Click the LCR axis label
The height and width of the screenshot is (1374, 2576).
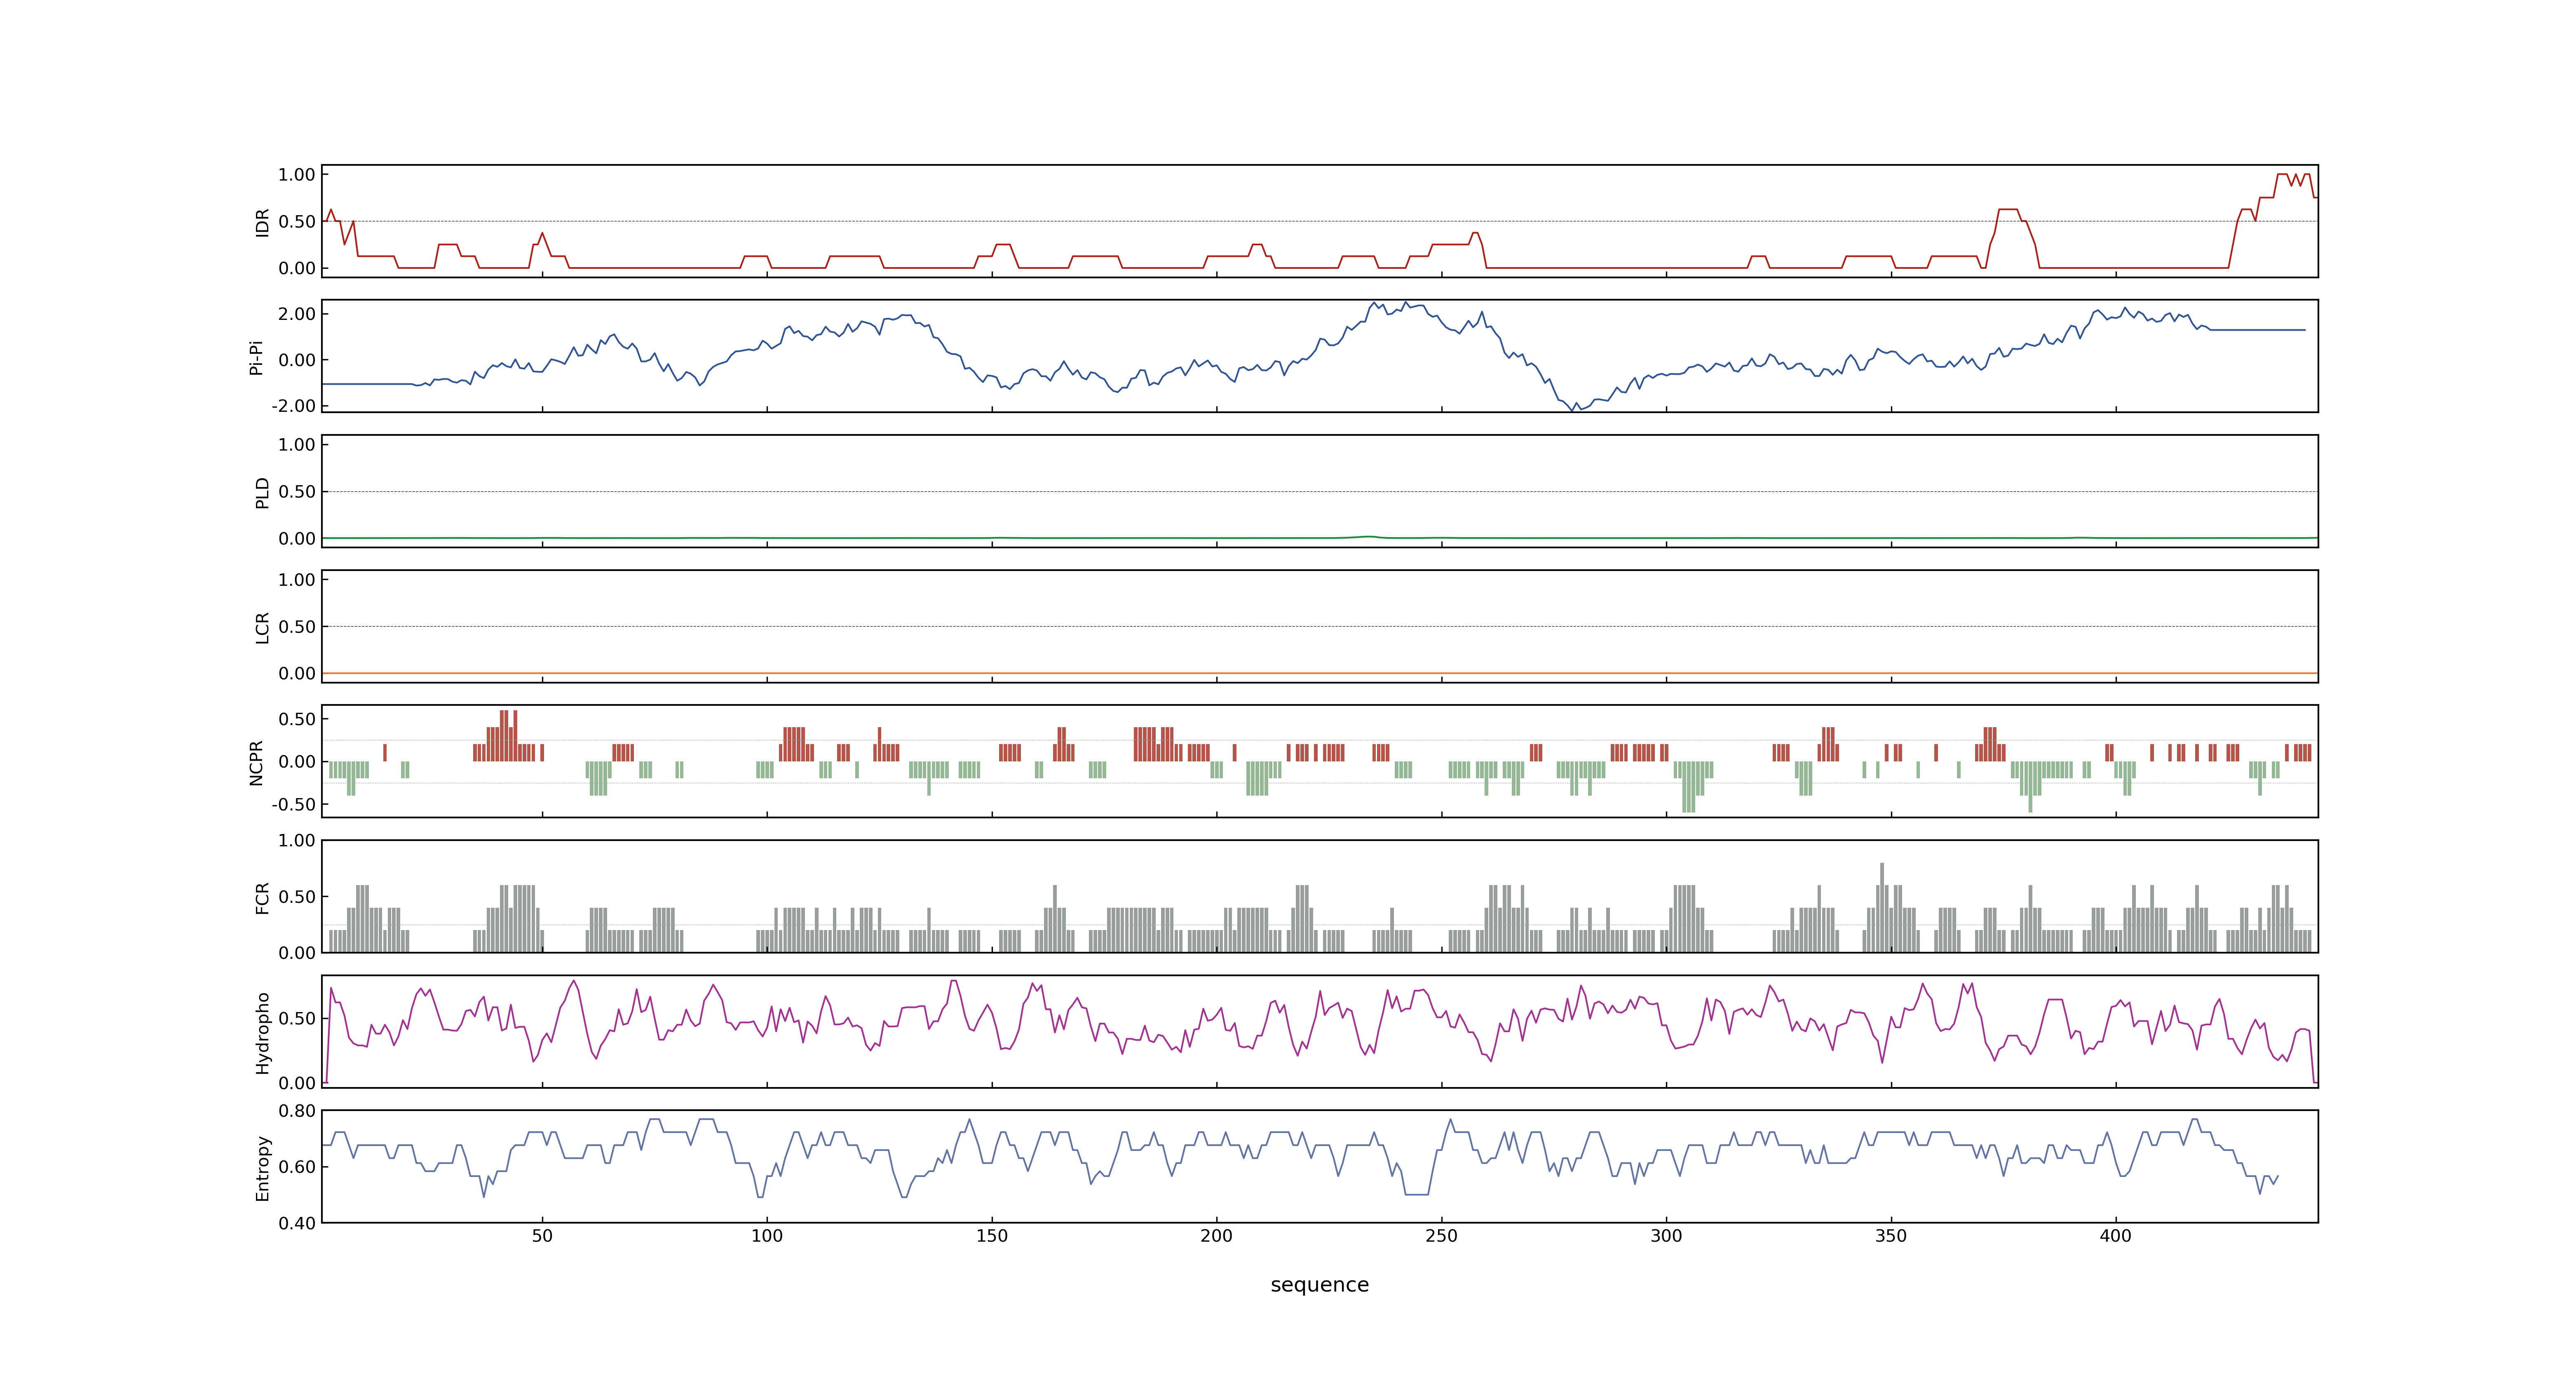point(262,627)
